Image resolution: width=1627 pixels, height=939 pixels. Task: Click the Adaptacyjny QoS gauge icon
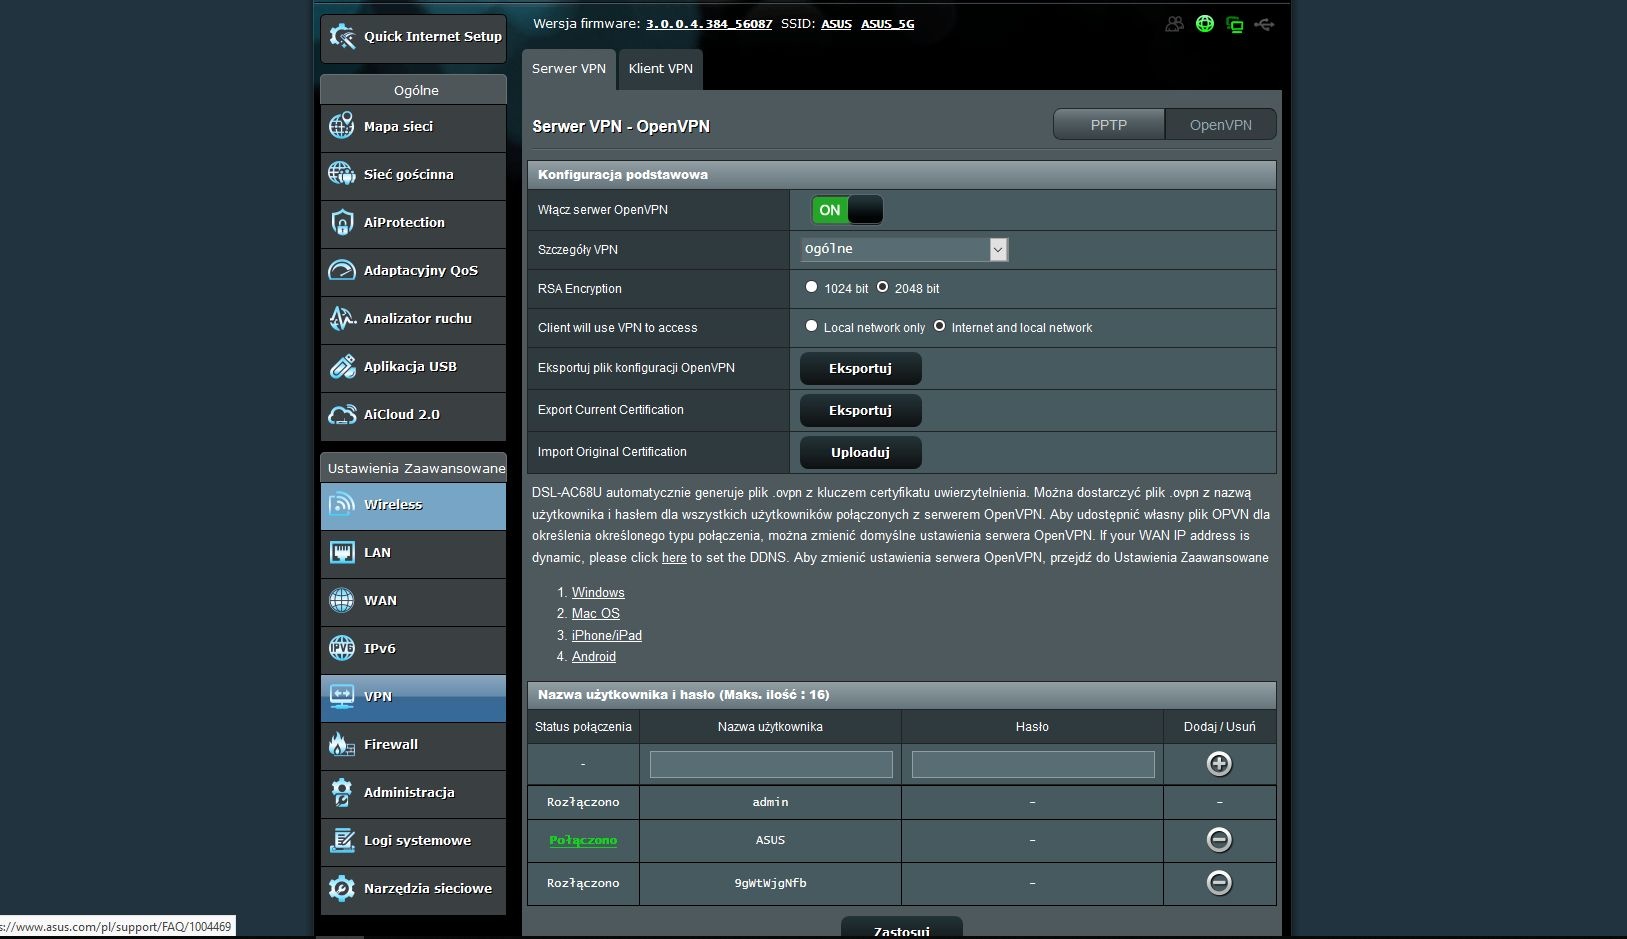342,270
